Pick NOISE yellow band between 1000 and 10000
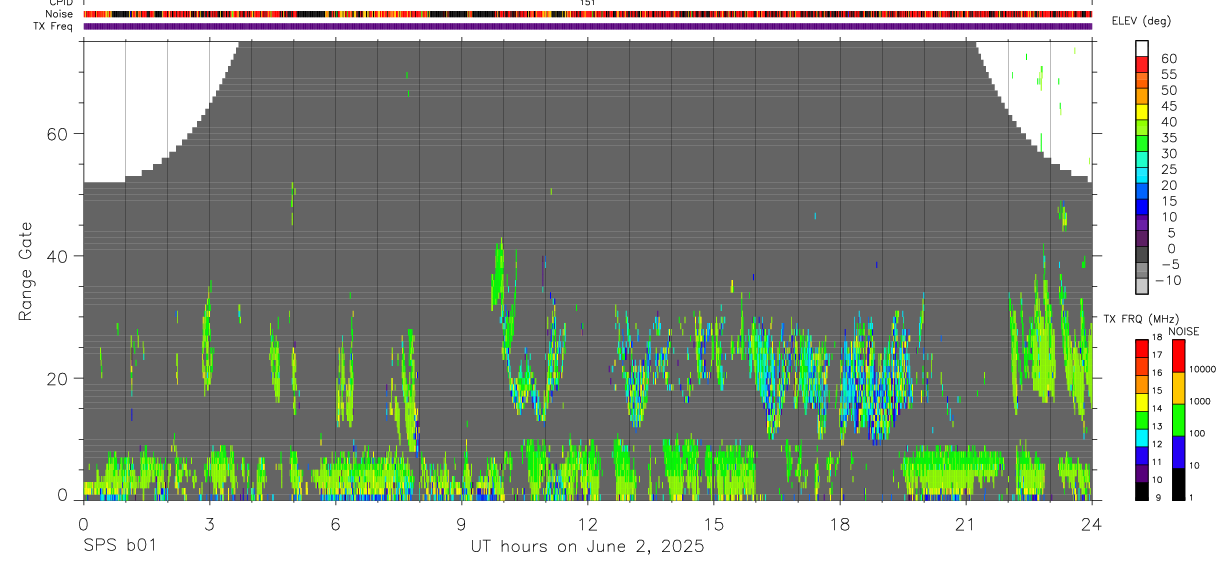This screenshot has height=567, width=1228. tap(1177, 387)
